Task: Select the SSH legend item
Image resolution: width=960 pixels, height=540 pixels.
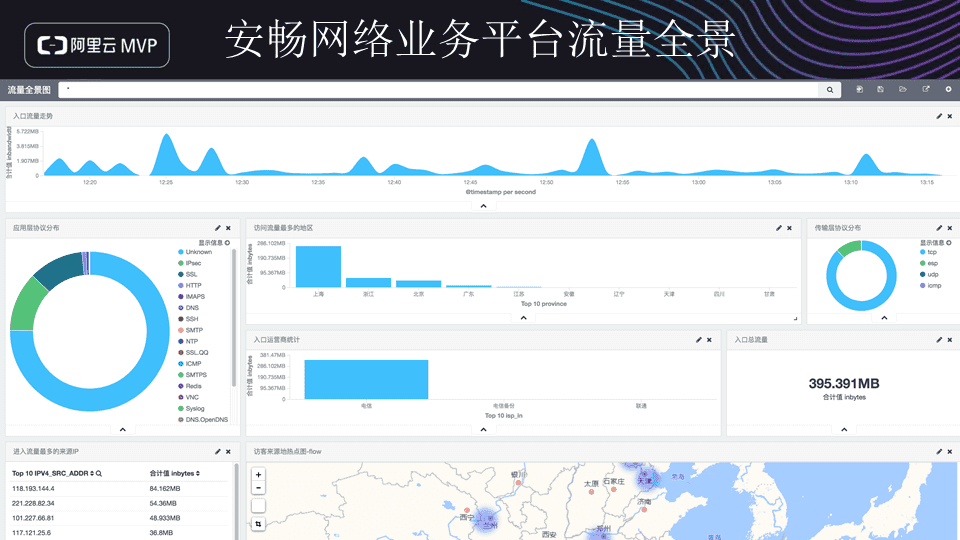Action: (188, 319)
